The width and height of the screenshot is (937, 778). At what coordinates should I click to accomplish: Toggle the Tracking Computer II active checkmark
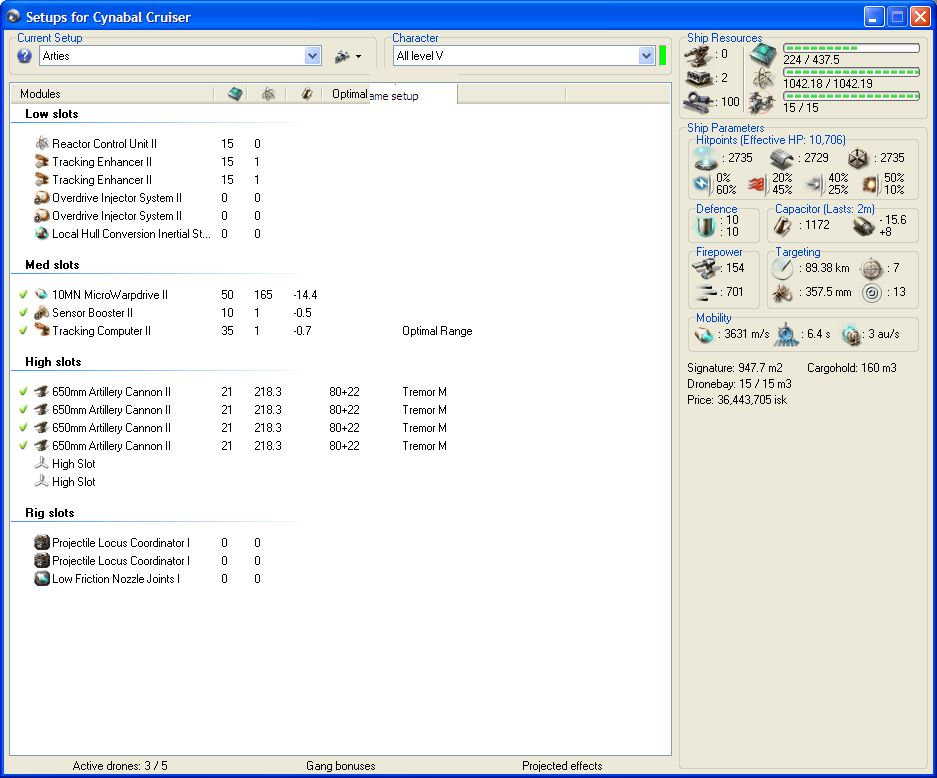(x=23, y=330)
